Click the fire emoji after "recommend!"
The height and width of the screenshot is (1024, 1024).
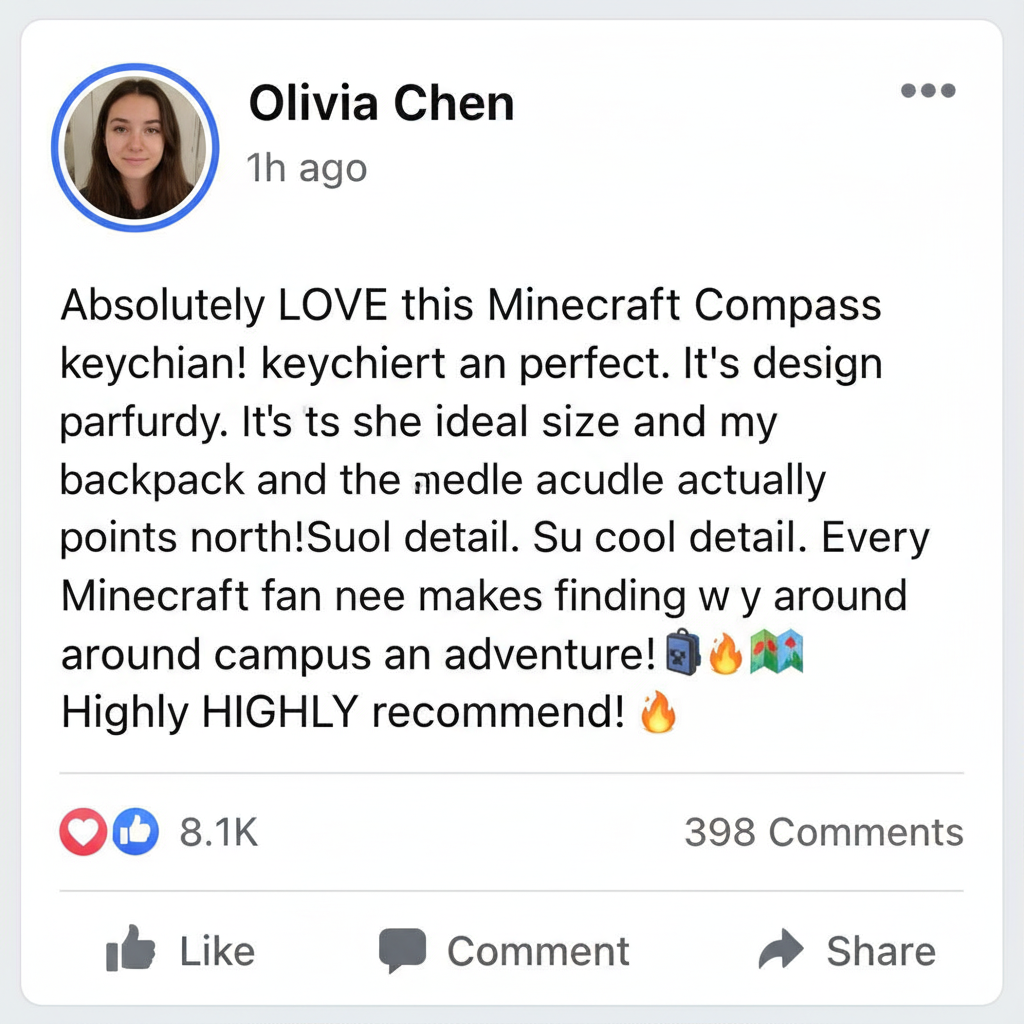tap(656, 714)
